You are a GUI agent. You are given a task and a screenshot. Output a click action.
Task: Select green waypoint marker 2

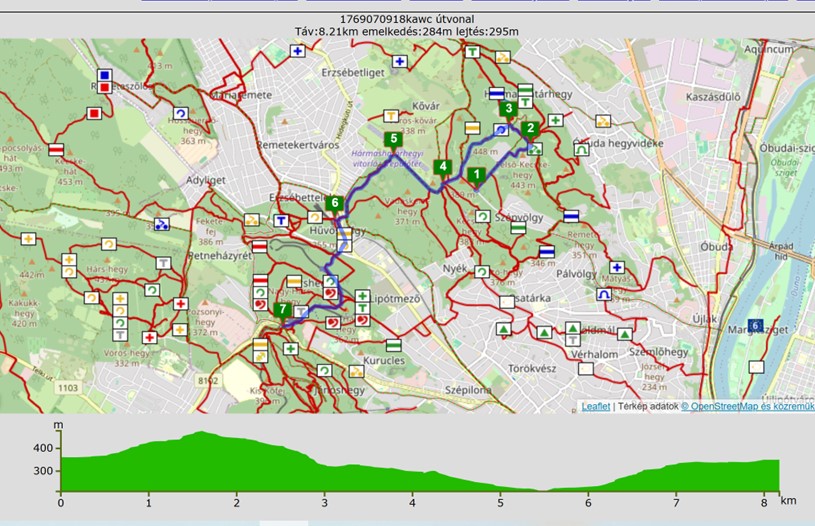pyautogui.click(x=531, y=129)
